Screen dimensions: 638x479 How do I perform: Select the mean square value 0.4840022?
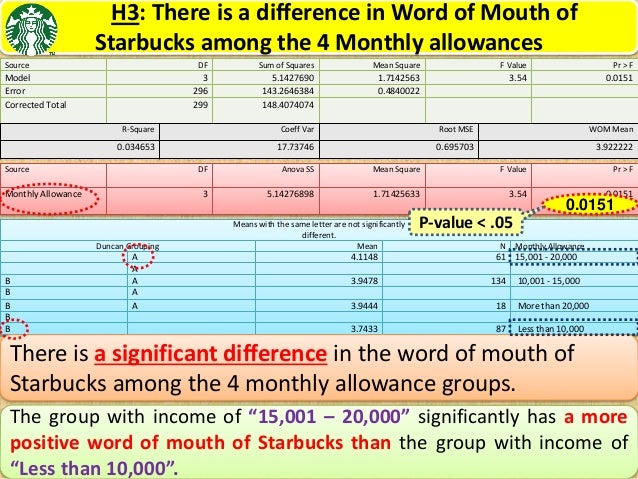(x=399, y=91)
